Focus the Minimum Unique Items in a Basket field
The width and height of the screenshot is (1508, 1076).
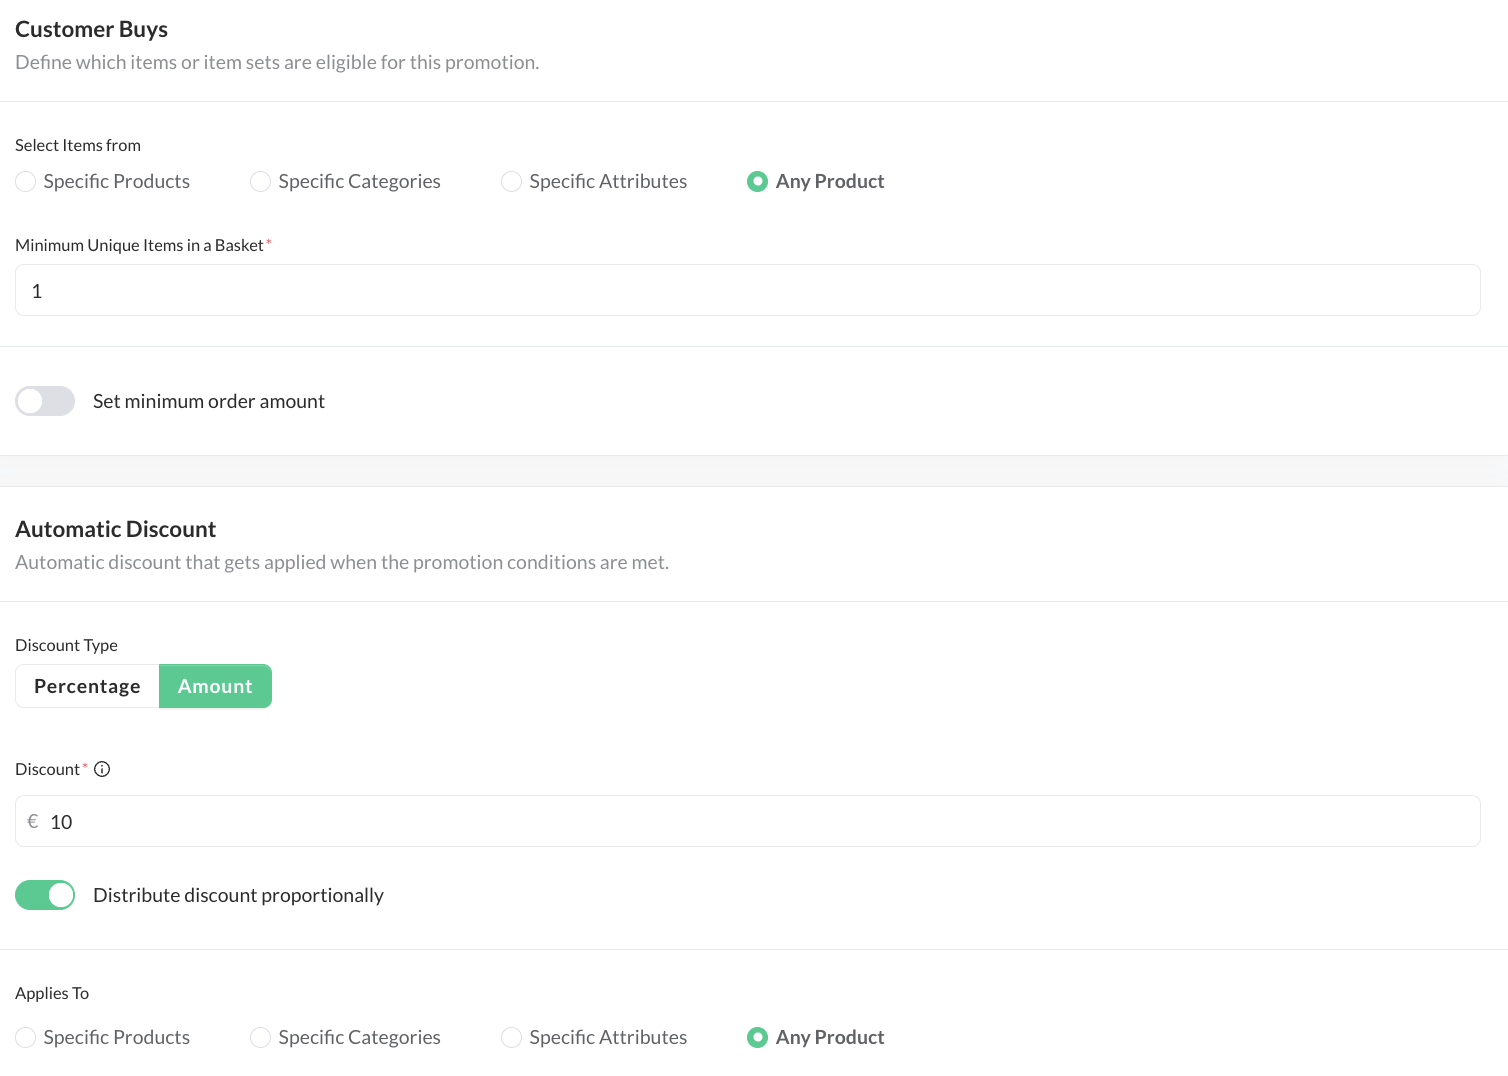point(747,291)
